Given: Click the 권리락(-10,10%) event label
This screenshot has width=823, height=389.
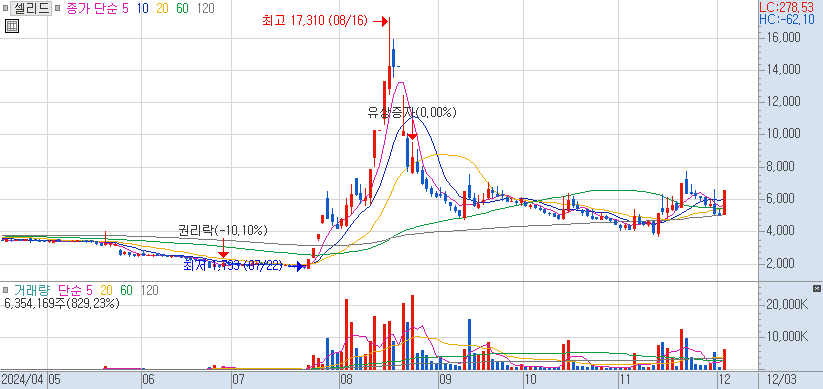Looking at the screenshot, I should [223, 230].
